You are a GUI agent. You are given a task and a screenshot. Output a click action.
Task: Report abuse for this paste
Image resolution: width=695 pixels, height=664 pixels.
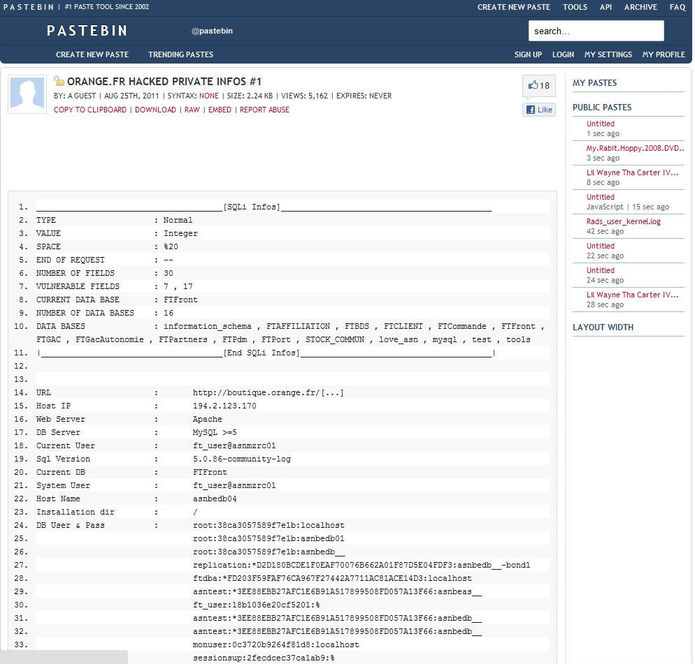264,110
